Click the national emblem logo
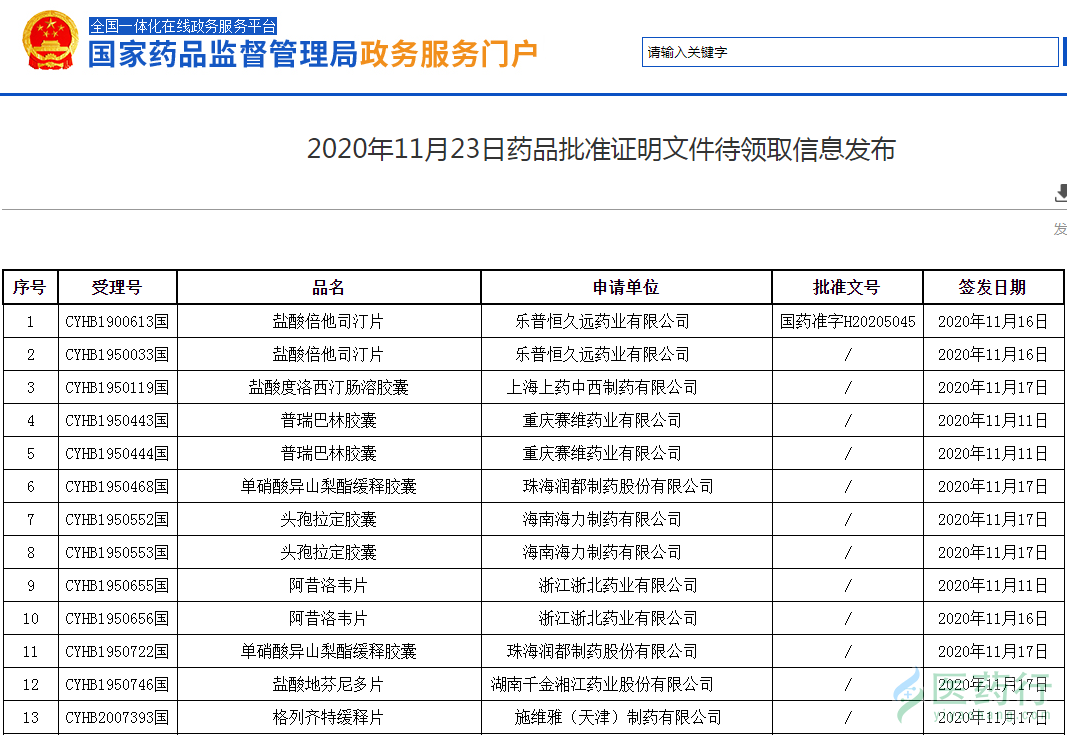 point(50,40)
